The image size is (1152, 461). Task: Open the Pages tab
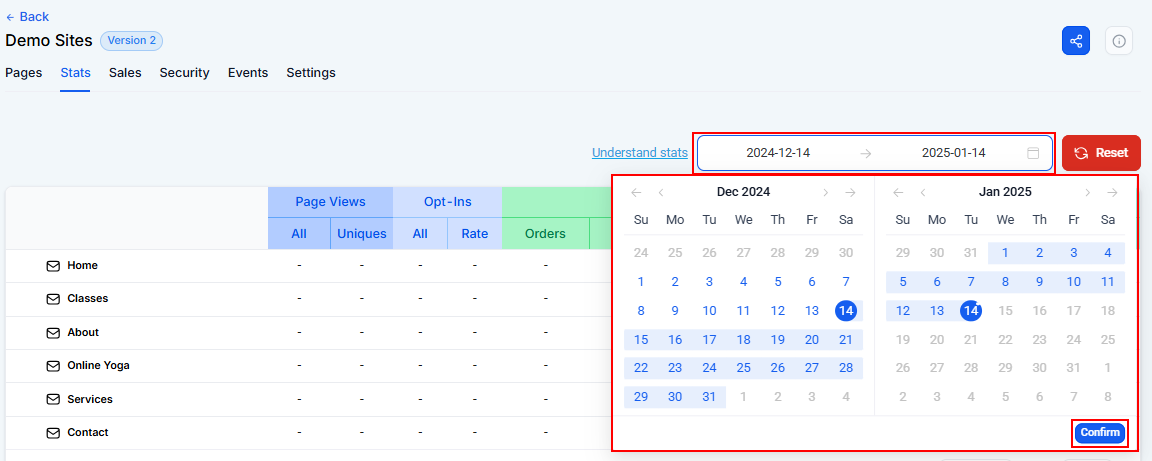(24, 73)
